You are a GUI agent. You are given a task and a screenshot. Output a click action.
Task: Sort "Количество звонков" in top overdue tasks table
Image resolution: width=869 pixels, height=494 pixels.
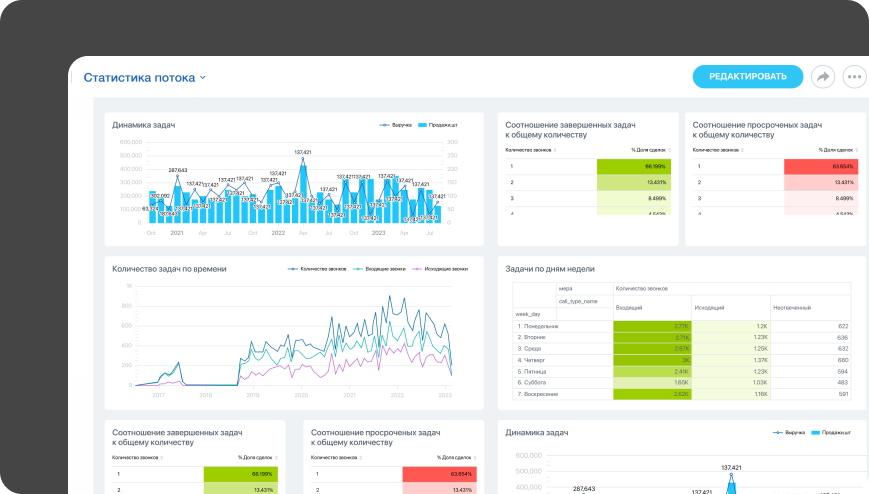(718, 149)
